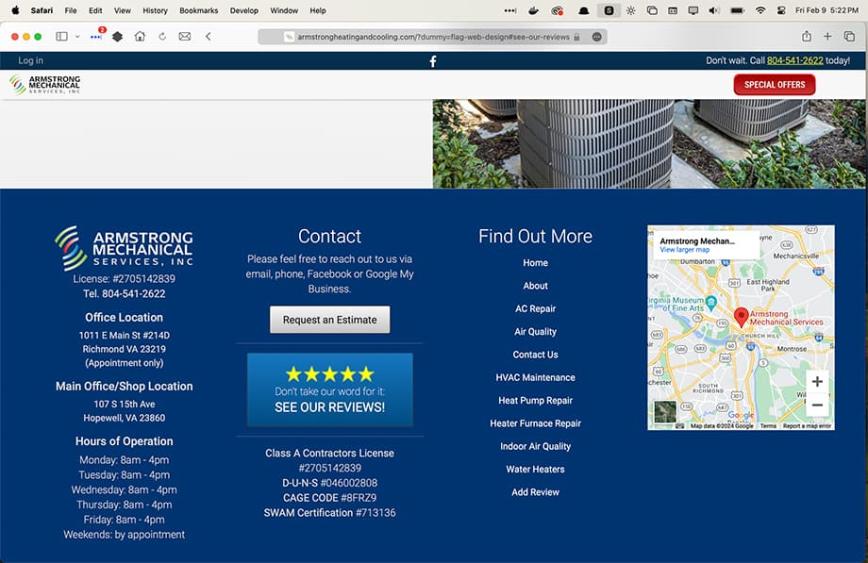Click the footer Tel. 804-541-2622 text
The width and height of the screenshot is (868, 563).
[x=124, y=294]
